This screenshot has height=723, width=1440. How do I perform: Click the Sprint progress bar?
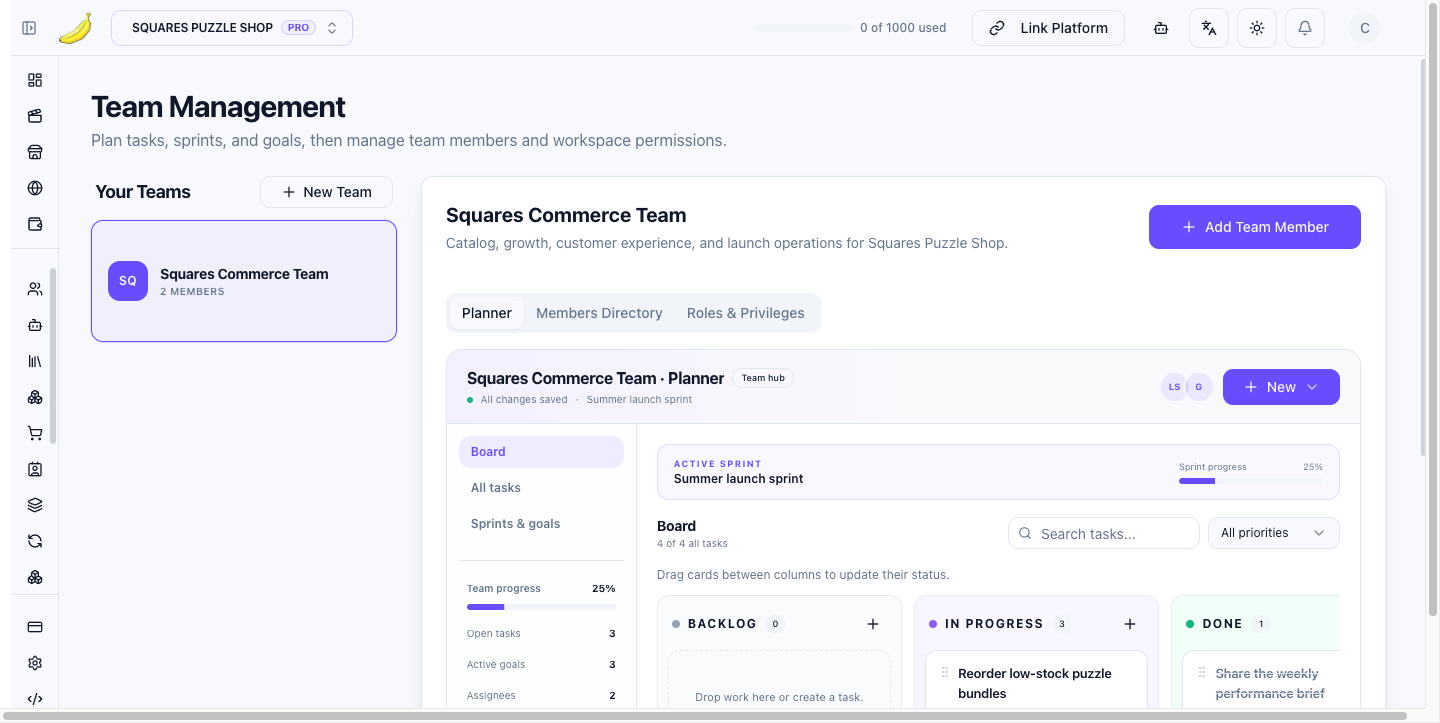tap(1251, 481)
